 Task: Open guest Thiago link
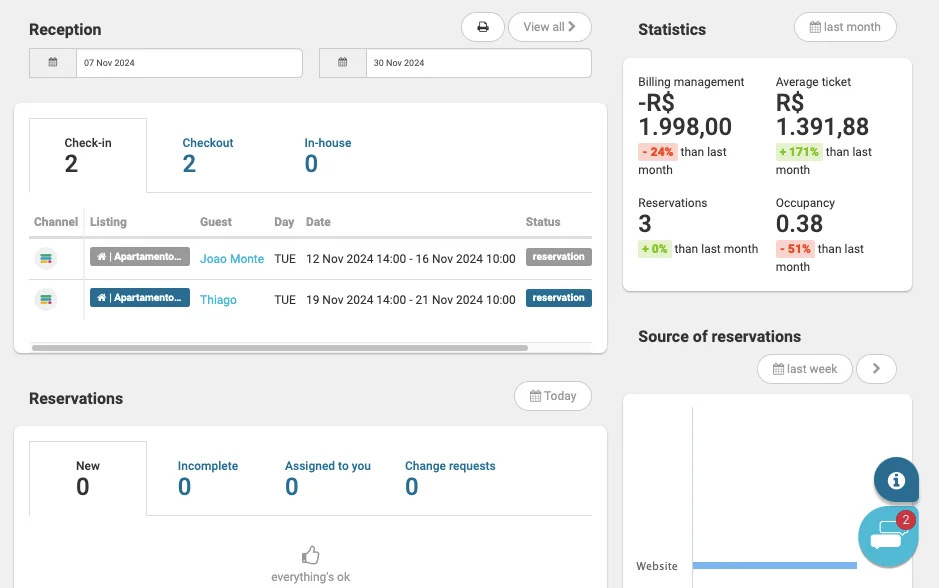(x=218, y=299)
